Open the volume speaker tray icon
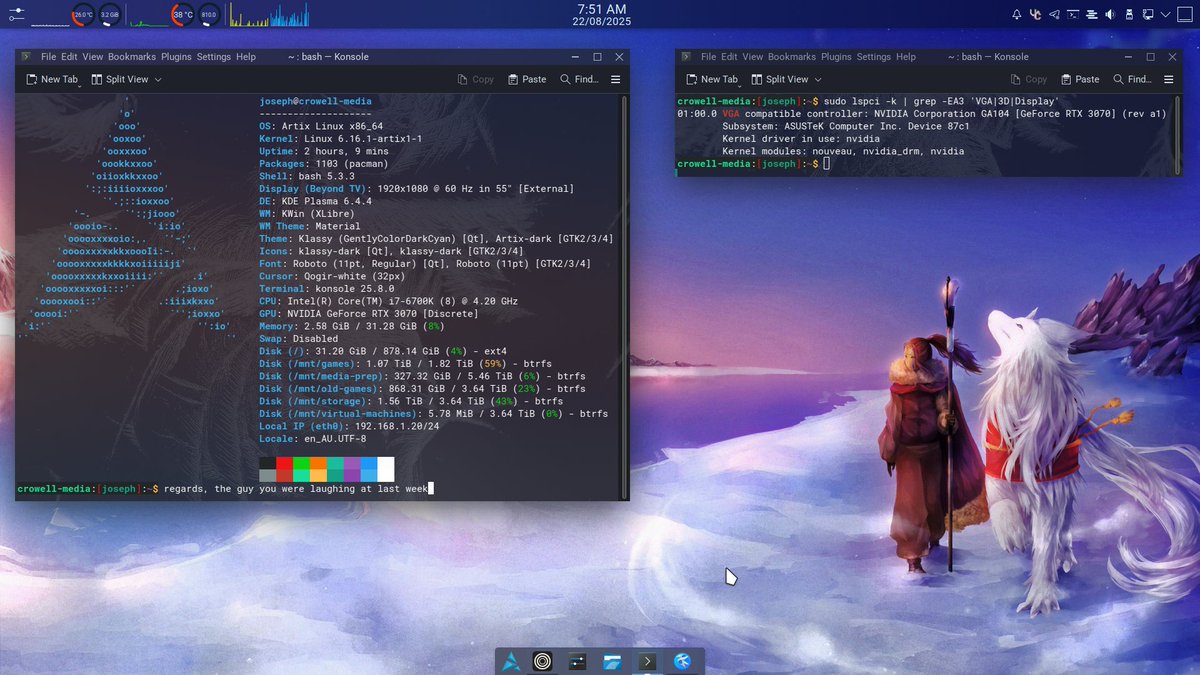This screenshot has width=1200, height=675. coord(1110,14)
